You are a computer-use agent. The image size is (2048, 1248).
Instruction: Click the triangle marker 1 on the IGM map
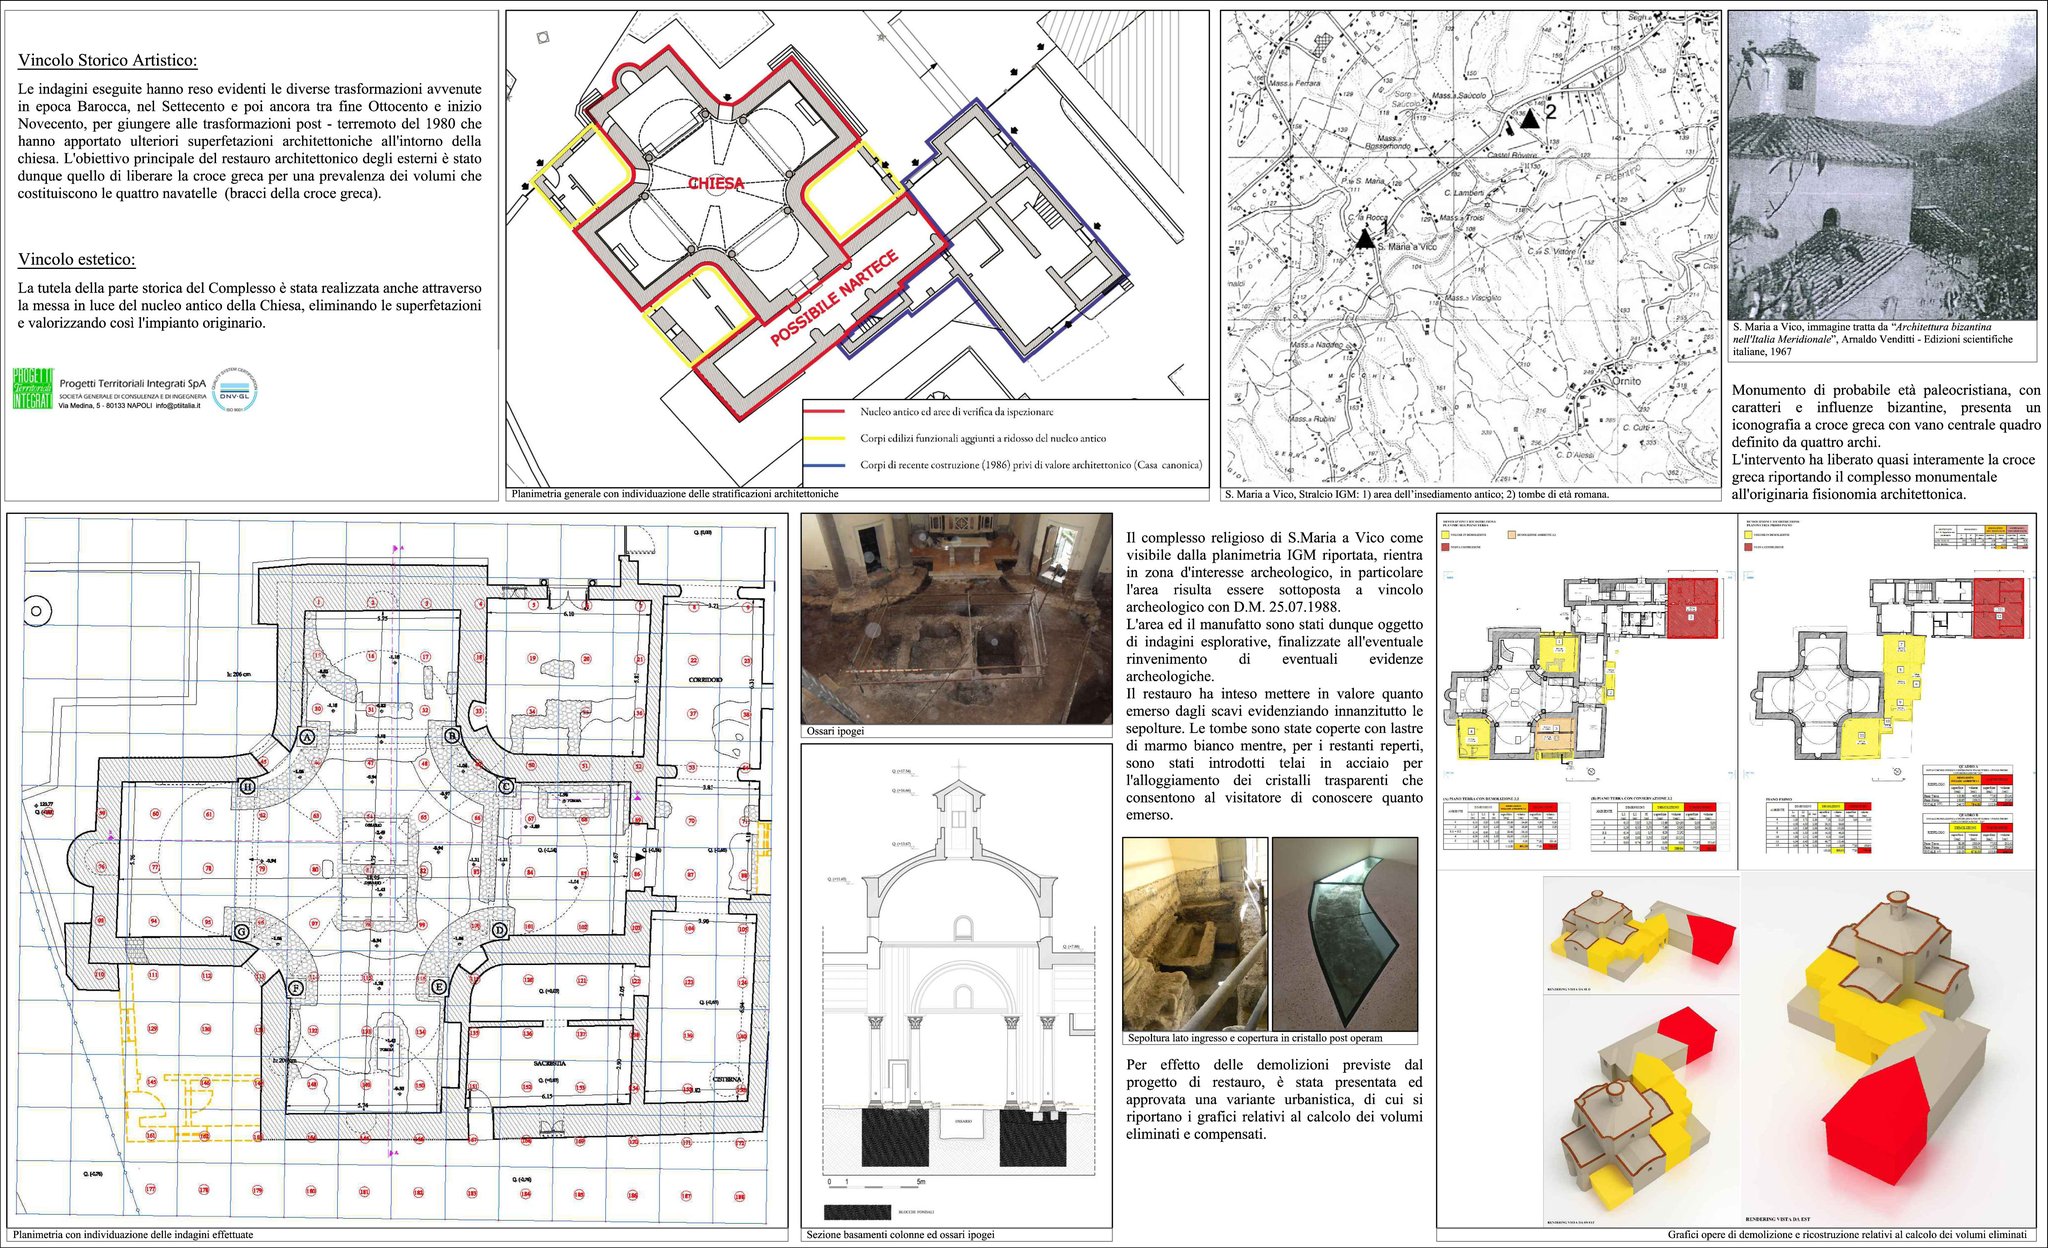click(1364, 238)
